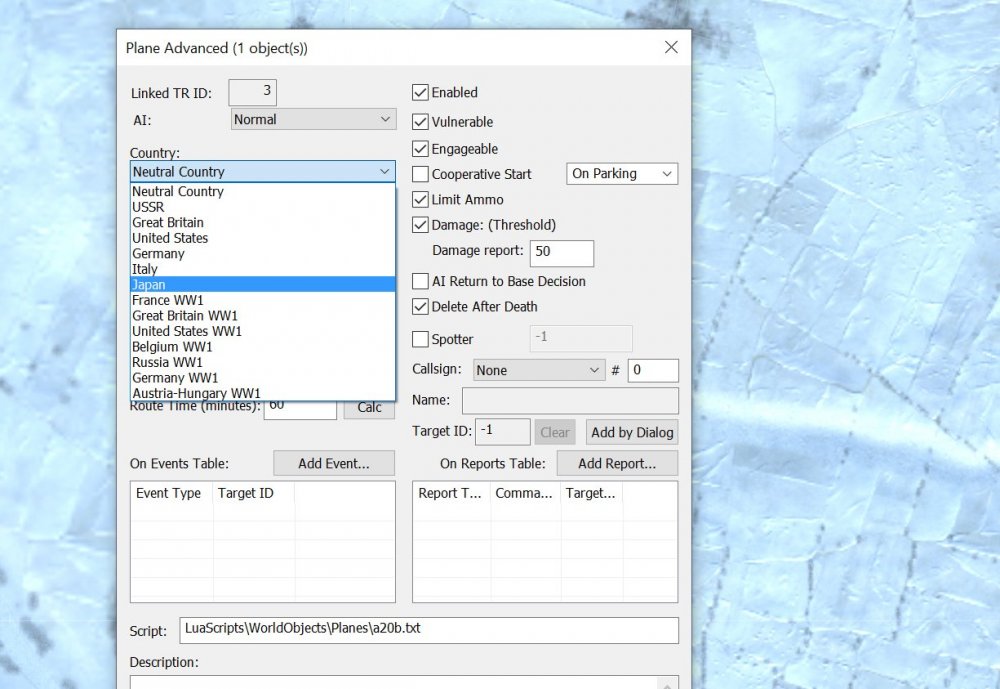Screen dimensions: 1000x689
Task: Click the Damage report input field
Action: (561, 252)
